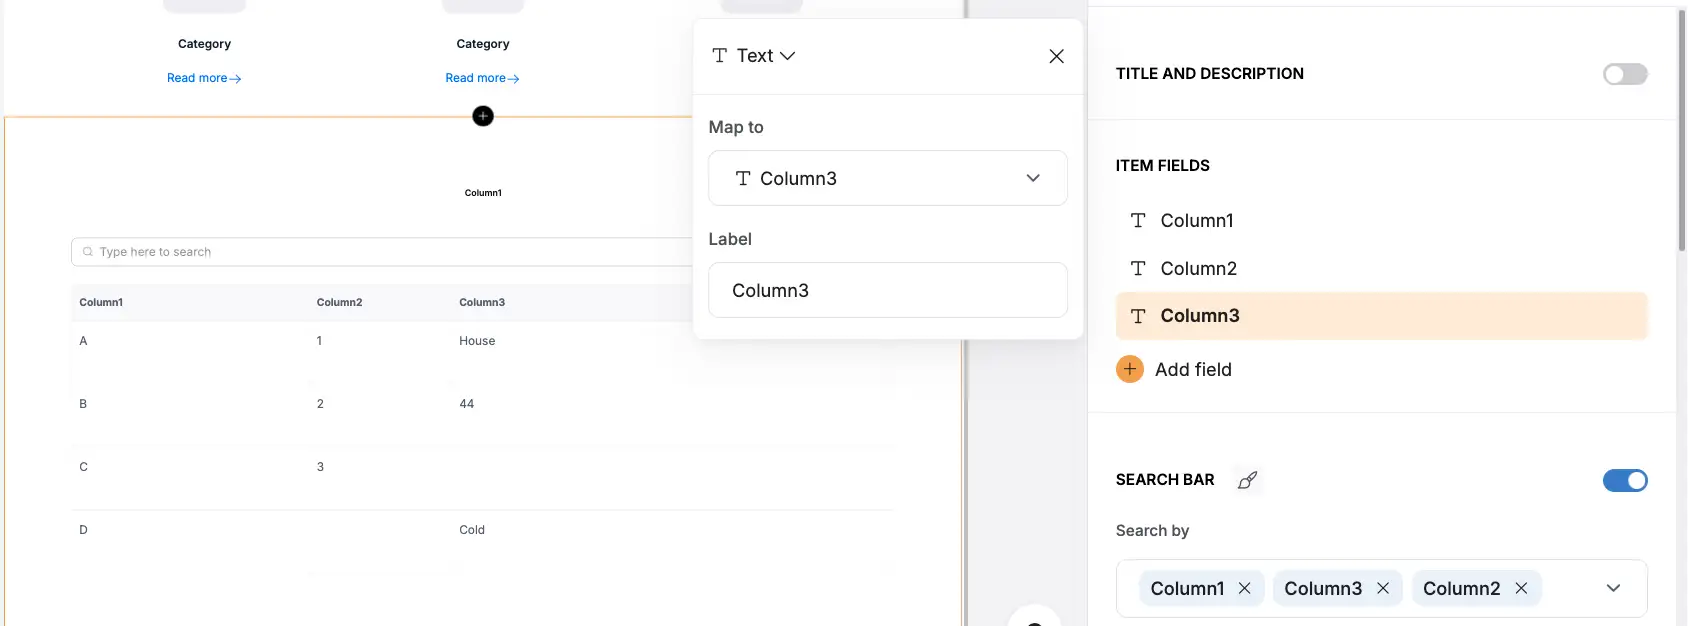Close the Text field popup
Viewport: 1688px width, 626px height.
coord(1056,56)
